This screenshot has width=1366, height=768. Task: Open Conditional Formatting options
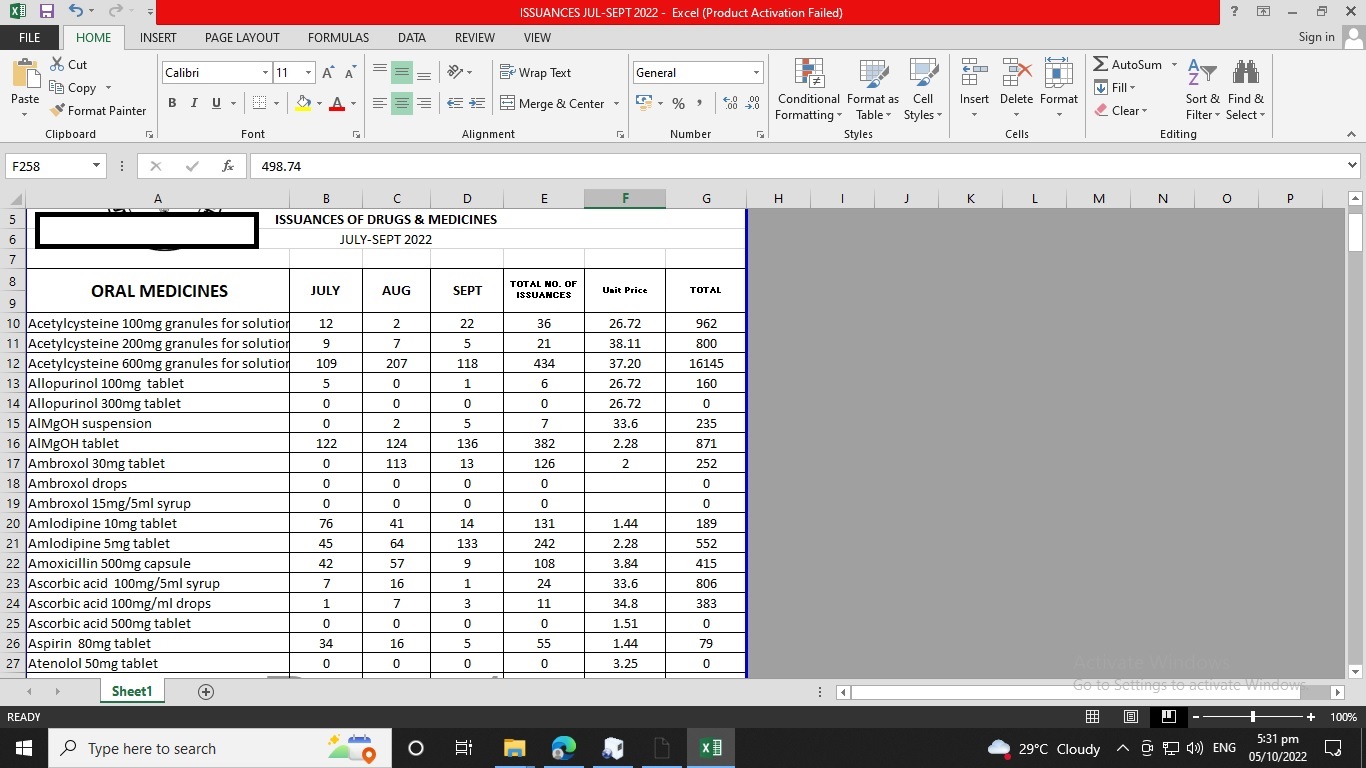click(x=809, y=89)
